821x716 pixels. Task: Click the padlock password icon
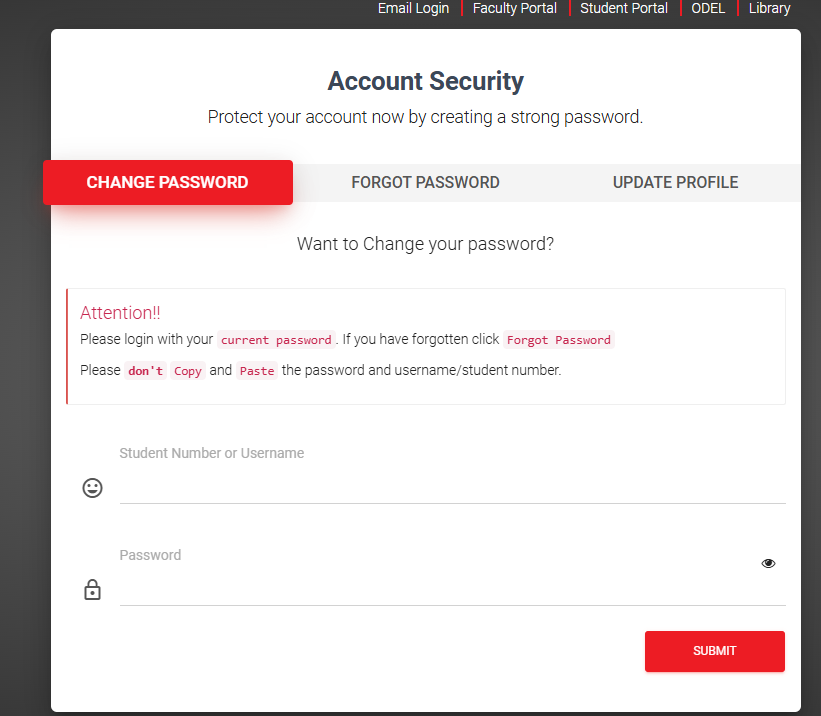coord(92,589)
